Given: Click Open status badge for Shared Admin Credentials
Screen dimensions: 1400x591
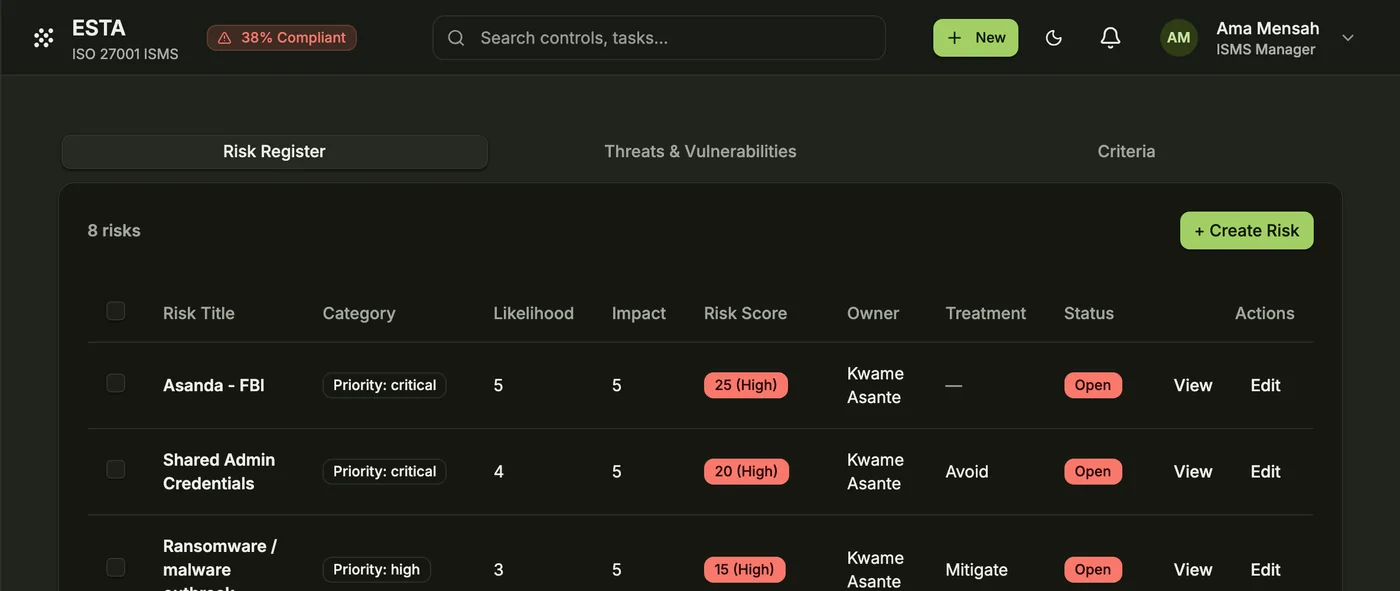Looking at the screenshot, I should coord(1093,471).
